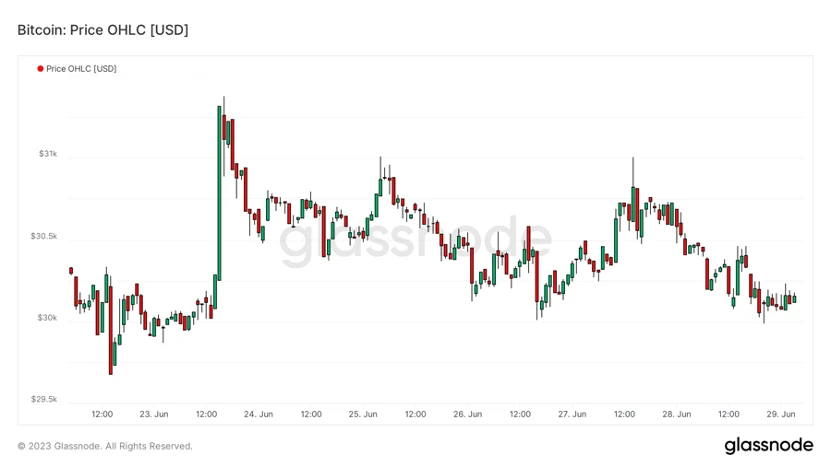Click the glassnode watermark in chart center
The height and width of the screenshot is (468, 832).
point(415,241)
